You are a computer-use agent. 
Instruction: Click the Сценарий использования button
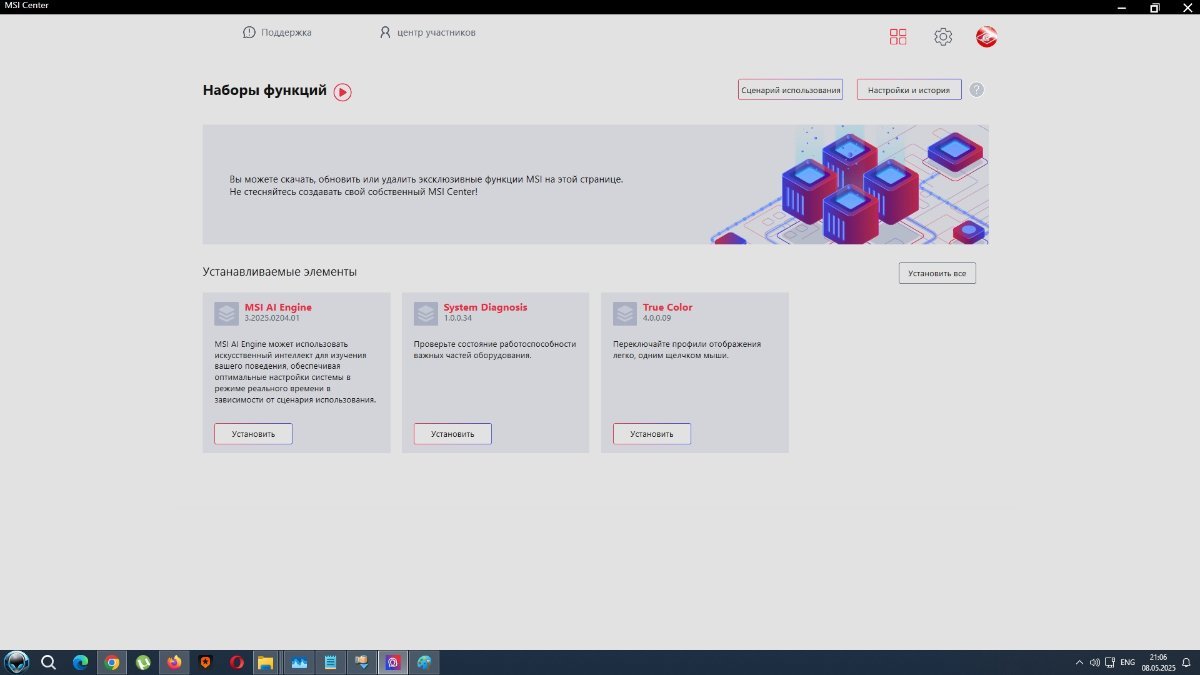point(790,90)
